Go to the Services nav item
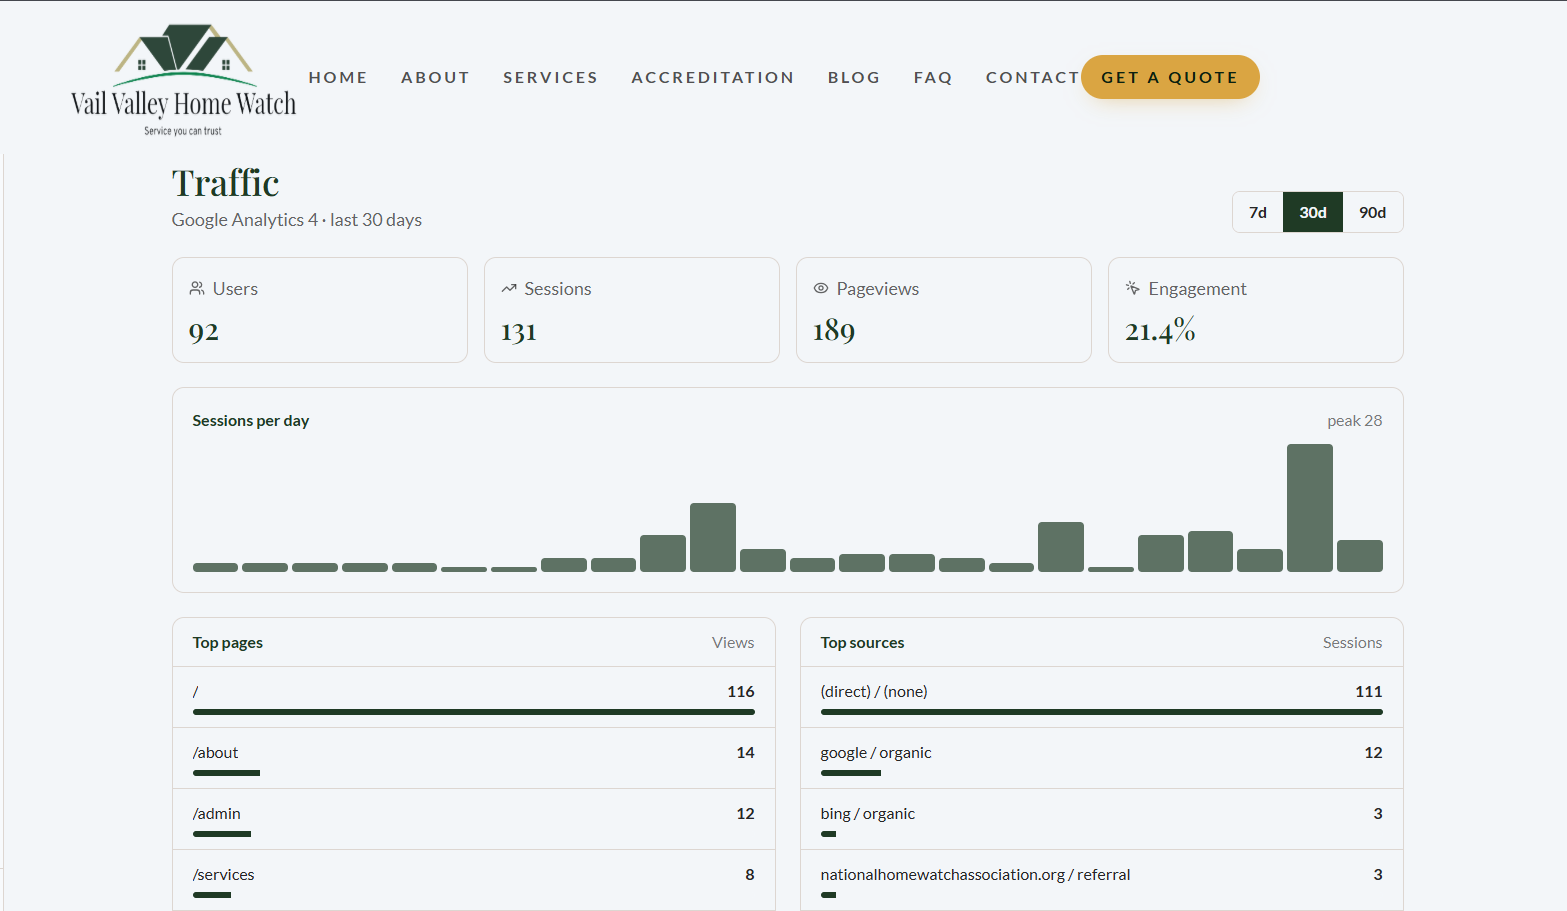Image resolution: width=1567 pixels, height=911 pixels. pos(550,77)
